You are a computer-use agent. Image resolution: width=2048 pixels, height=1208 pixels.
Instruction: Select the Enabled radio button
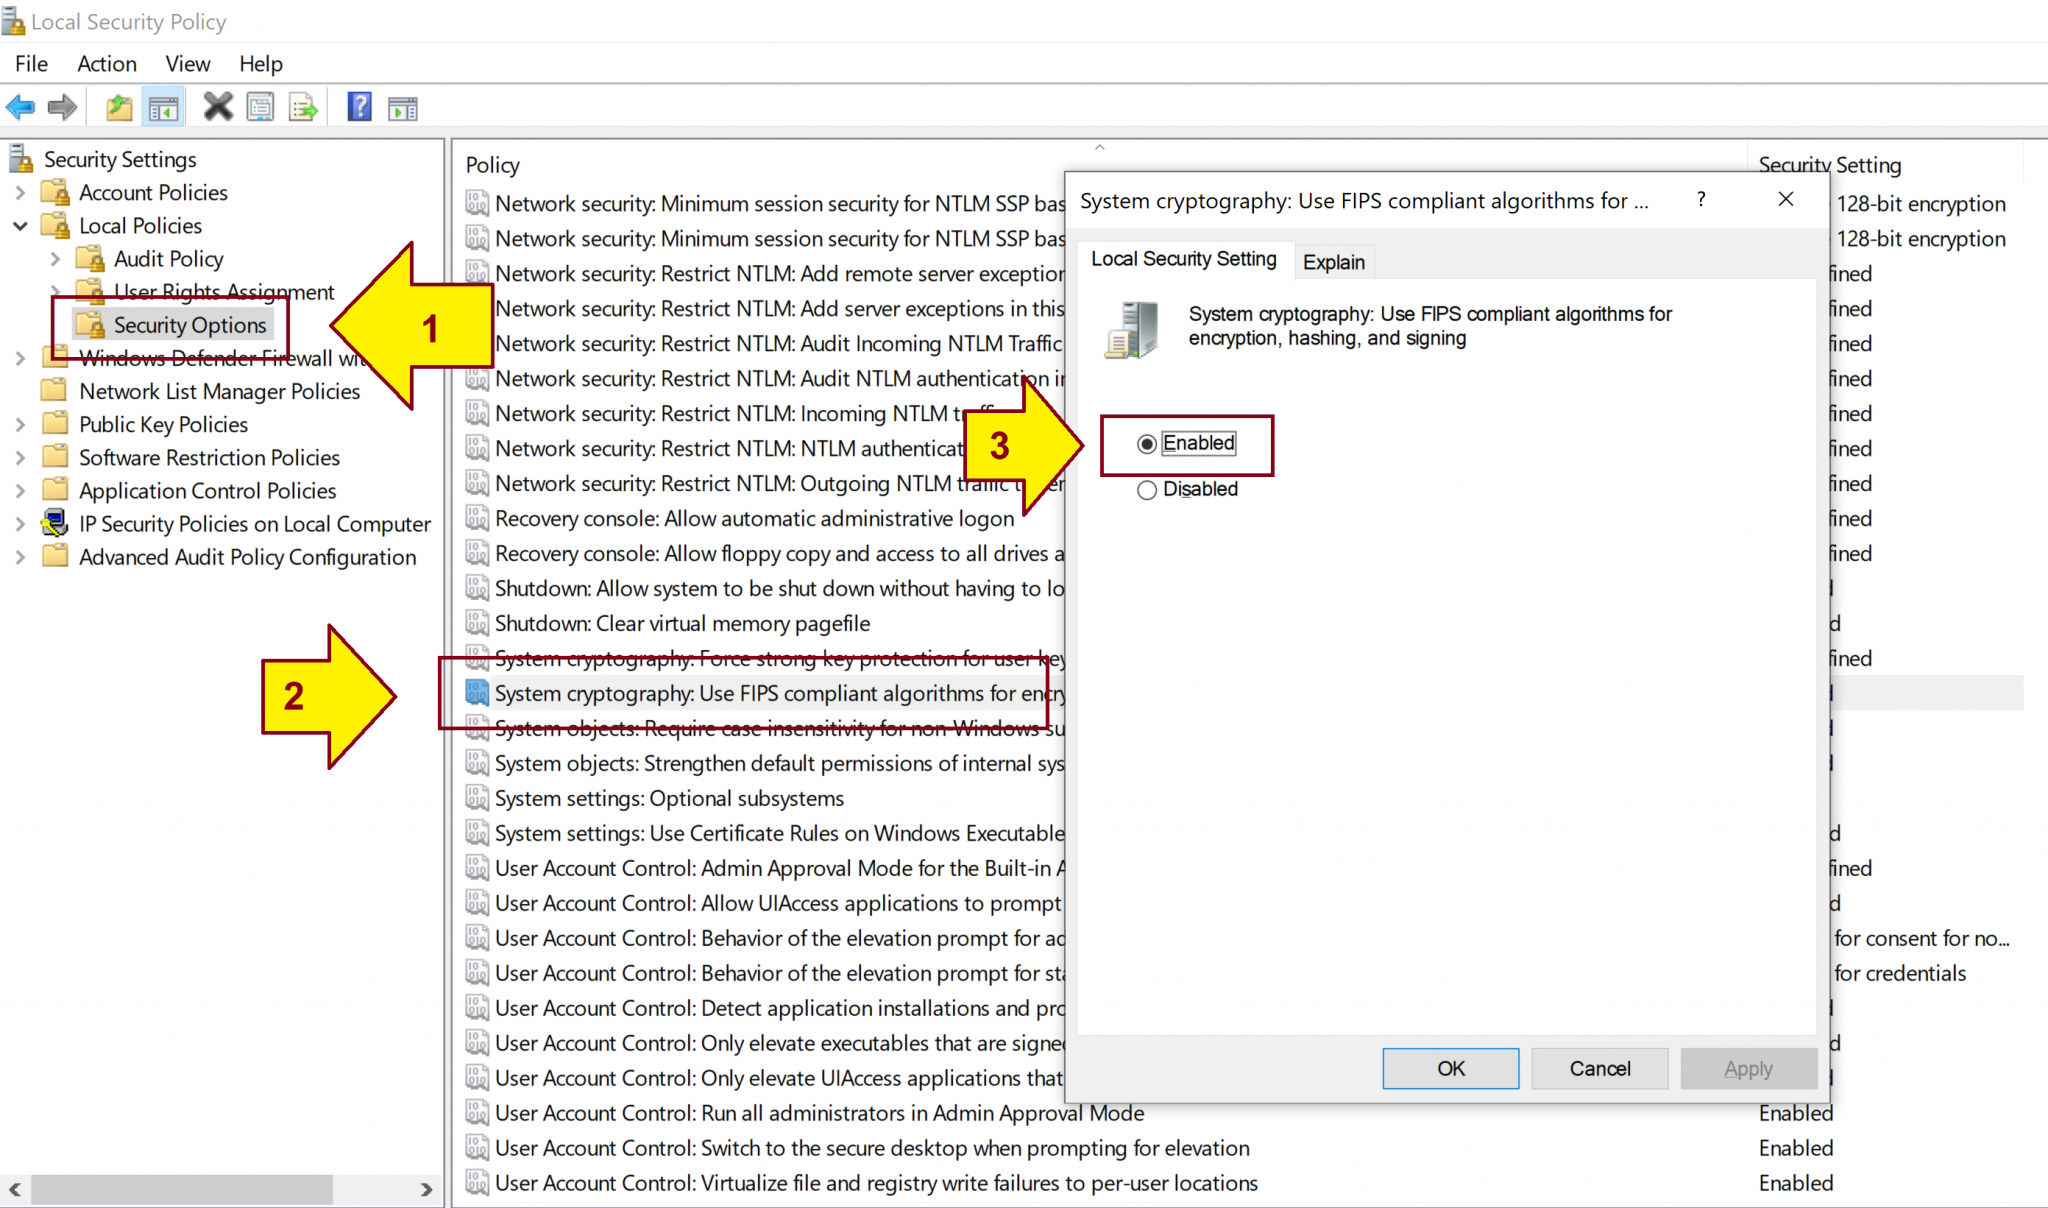pyautogui.click(x=1147, y=444)
